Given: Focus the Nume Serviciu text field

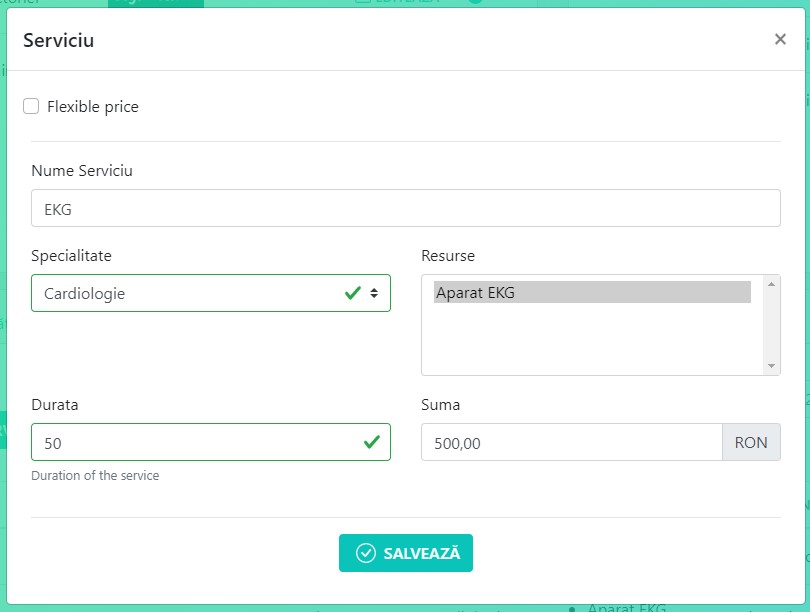Looking at the screenshot, I should pyautogui.click(x=405, y=209).
